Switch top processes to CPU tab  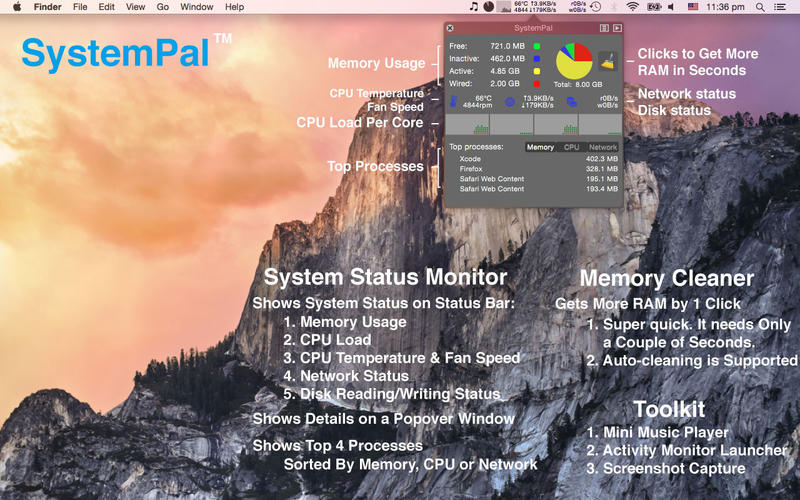pos(571,147)
